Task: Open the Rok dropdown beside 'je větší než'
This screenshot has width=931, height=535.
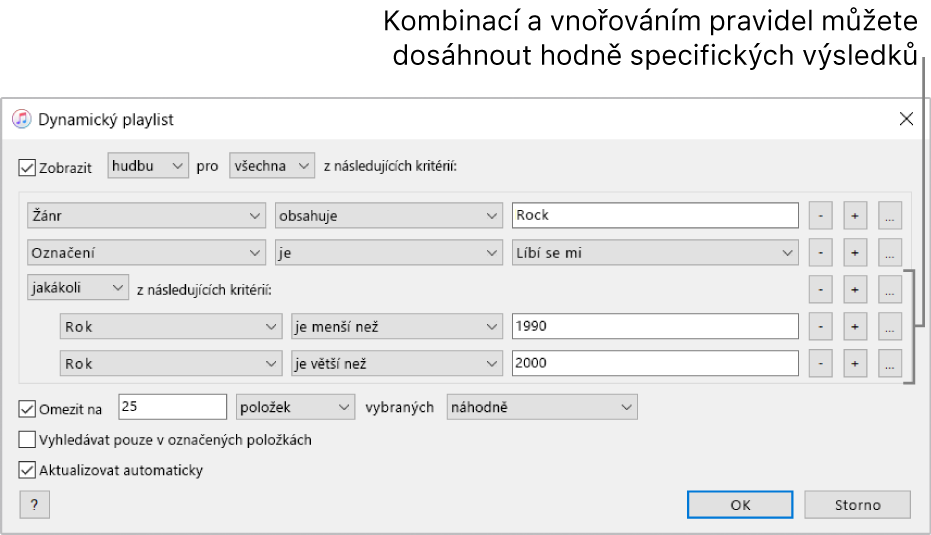Action: point(171,363)
